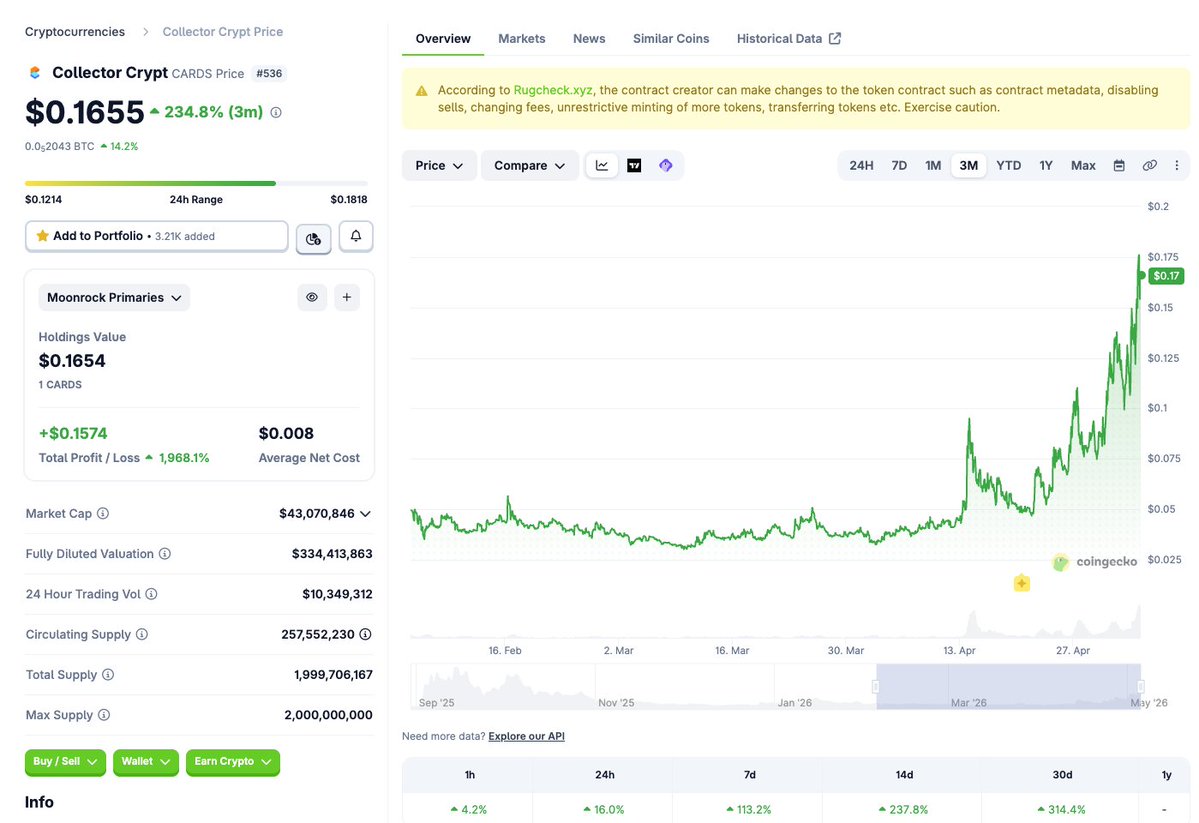Set a price alert with the bell icon
The image size is (1199, 823).
point(356,236)
